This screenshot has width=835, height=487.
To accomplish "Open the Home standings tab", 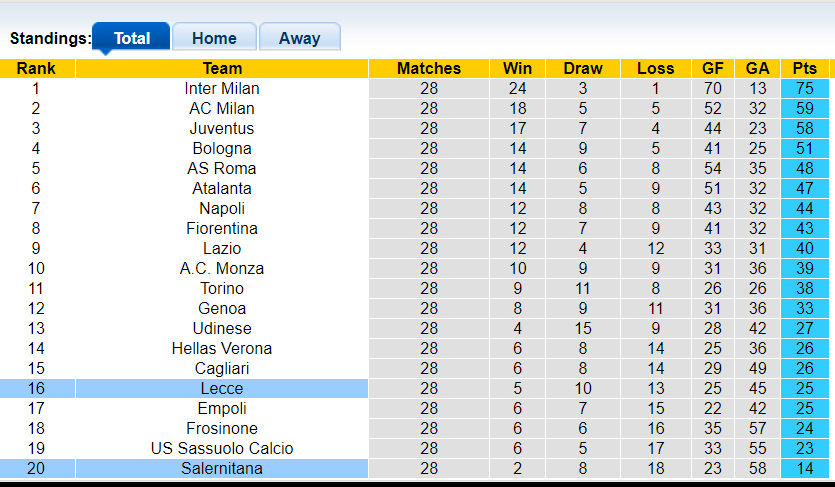I will click(214, 38).
